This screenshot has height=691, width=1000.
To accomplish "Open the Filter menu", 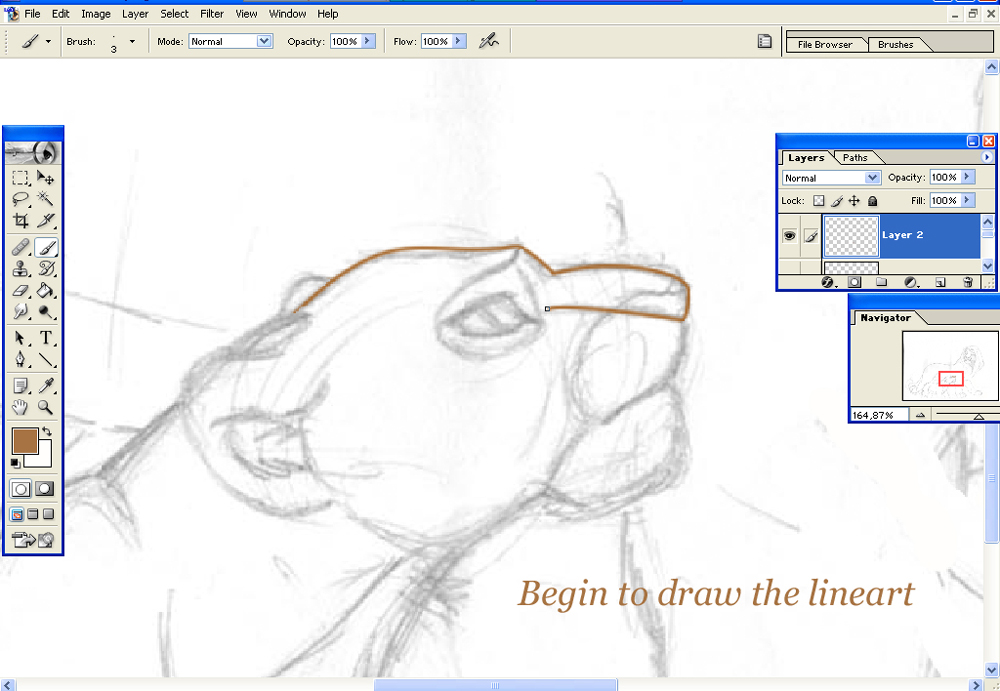I will pyautogui.click(x=212, y=13).
